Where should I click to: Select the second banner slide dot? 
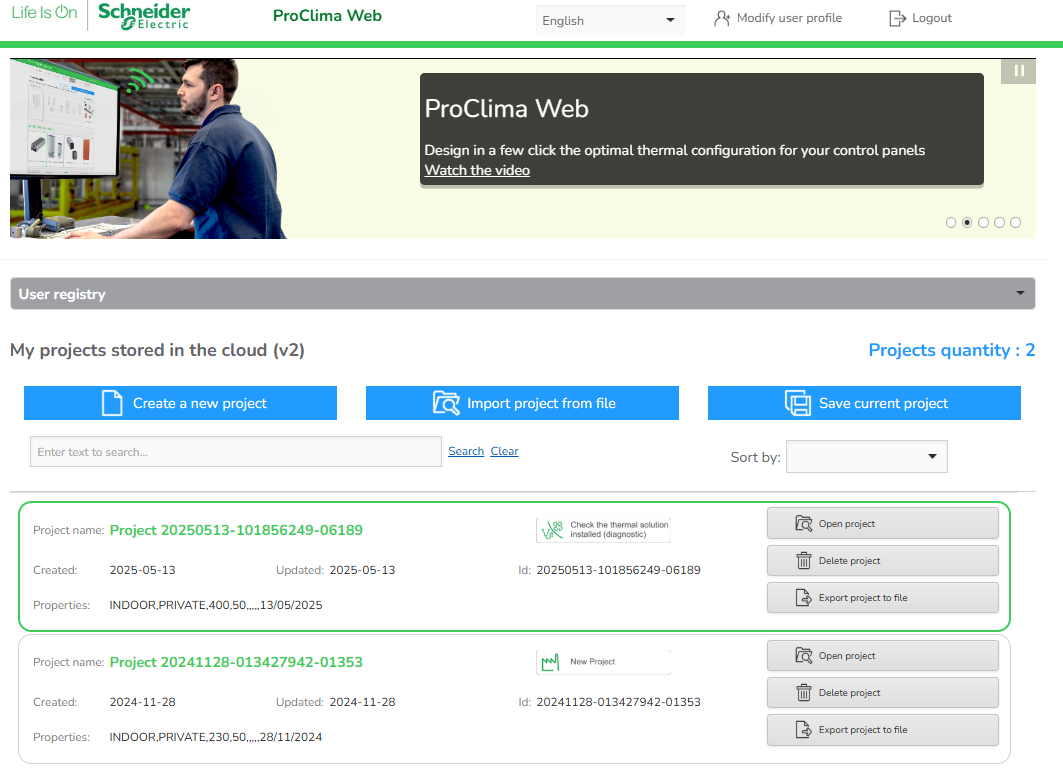click(967, 222)
